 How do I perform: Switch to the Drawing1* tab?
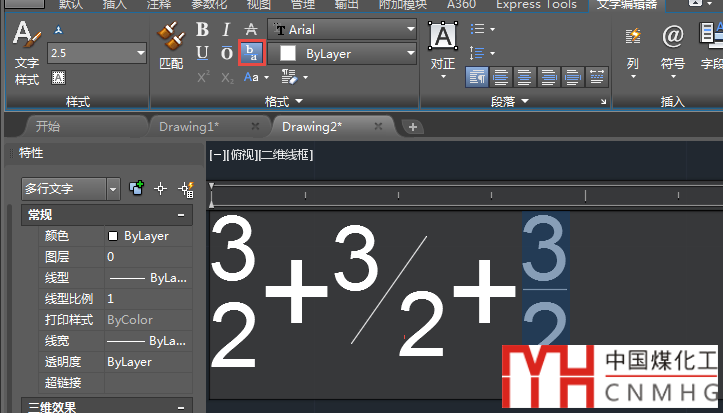[188, 127]
